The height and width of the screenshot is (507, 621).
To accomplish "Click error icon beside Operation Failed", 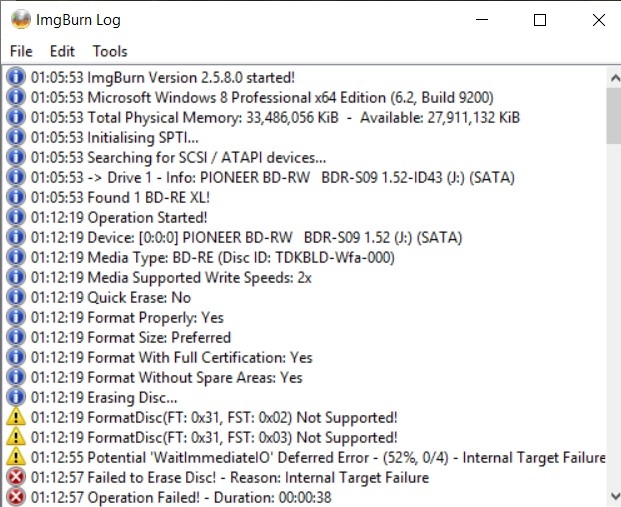I will click(x=16, y=497).
